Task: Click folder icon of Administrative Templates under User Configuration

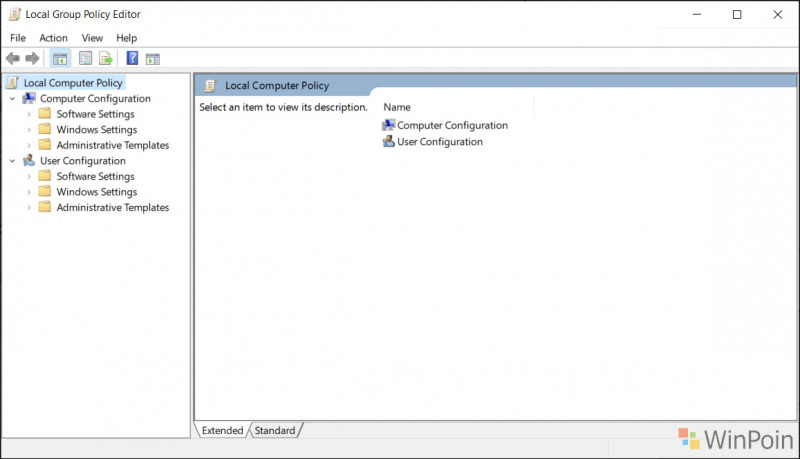Action: pos(45,207)
